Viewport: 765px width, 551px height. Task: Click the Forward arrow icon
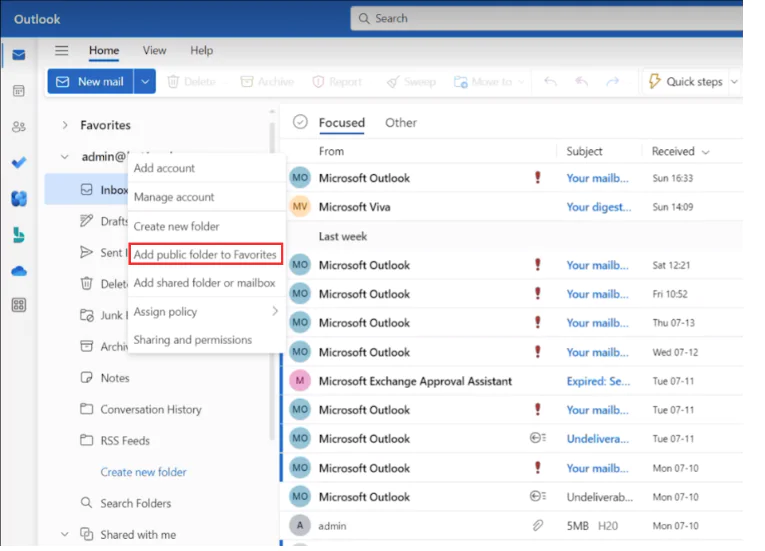[x=612, y=81]
